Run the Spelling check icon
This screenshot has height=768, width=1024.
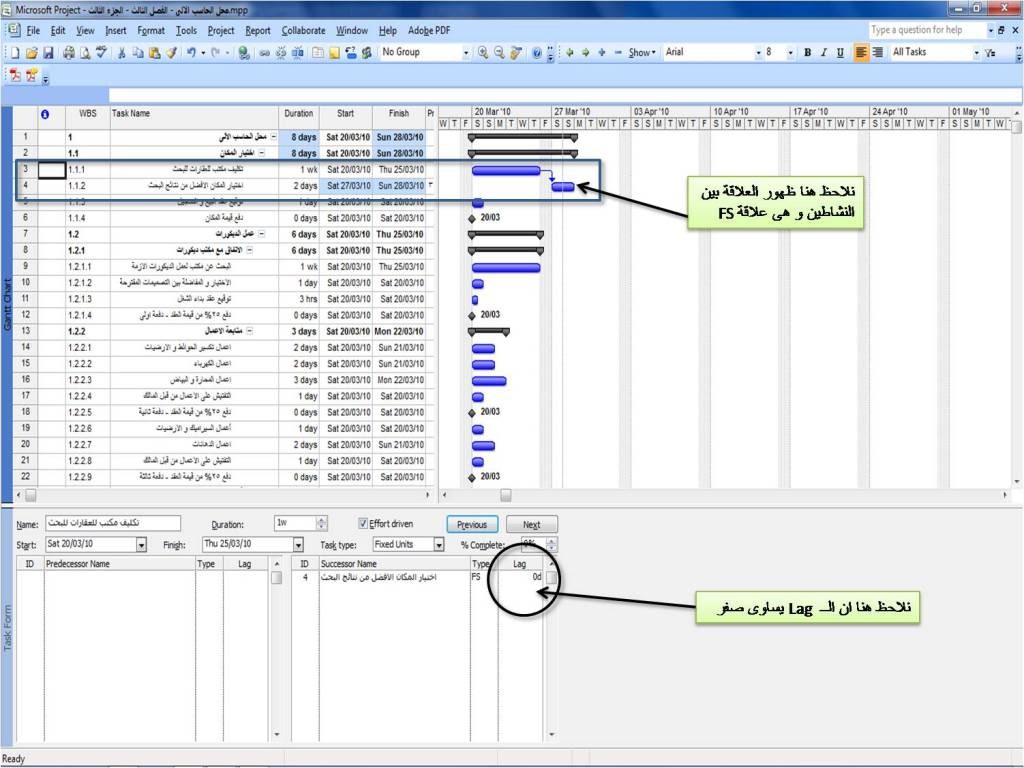click(x=101, y=53)
